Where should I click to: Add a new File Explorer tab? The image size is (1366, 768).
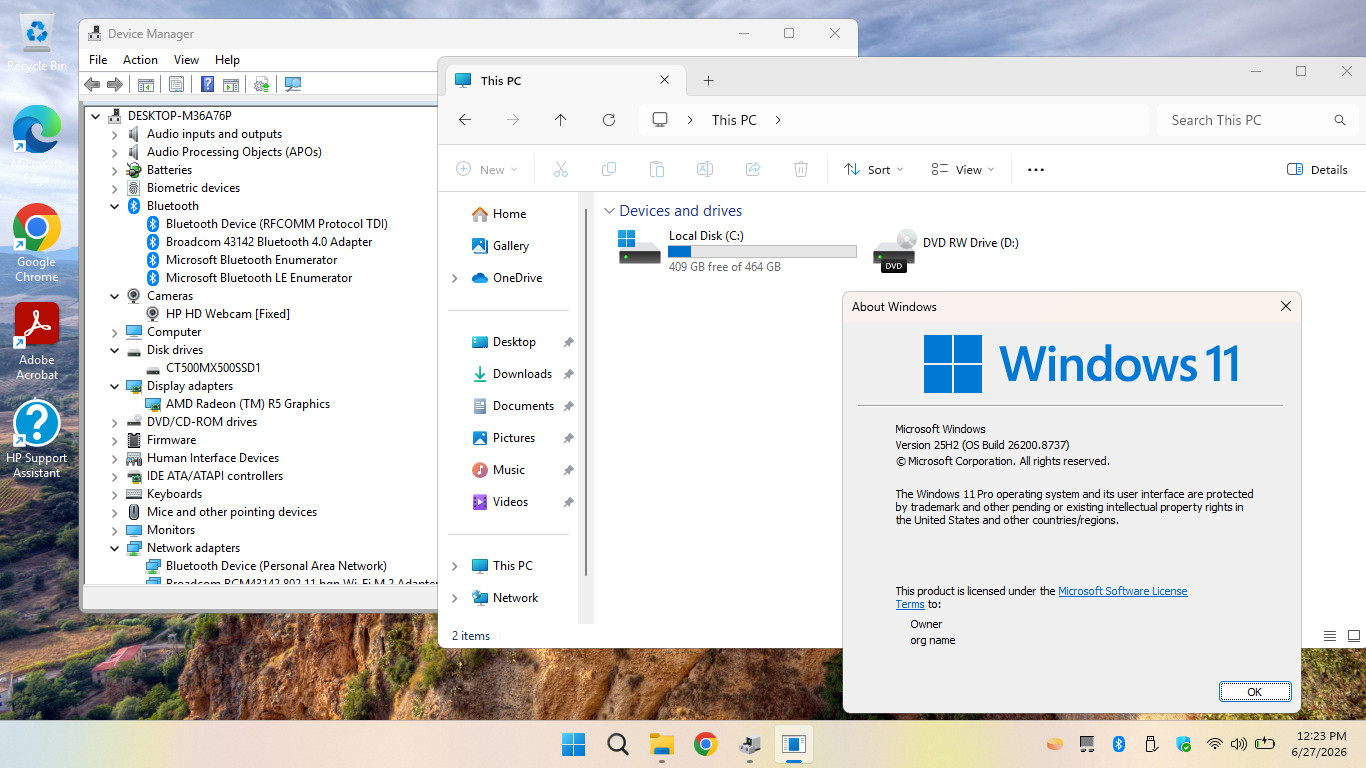coord(708,81)
